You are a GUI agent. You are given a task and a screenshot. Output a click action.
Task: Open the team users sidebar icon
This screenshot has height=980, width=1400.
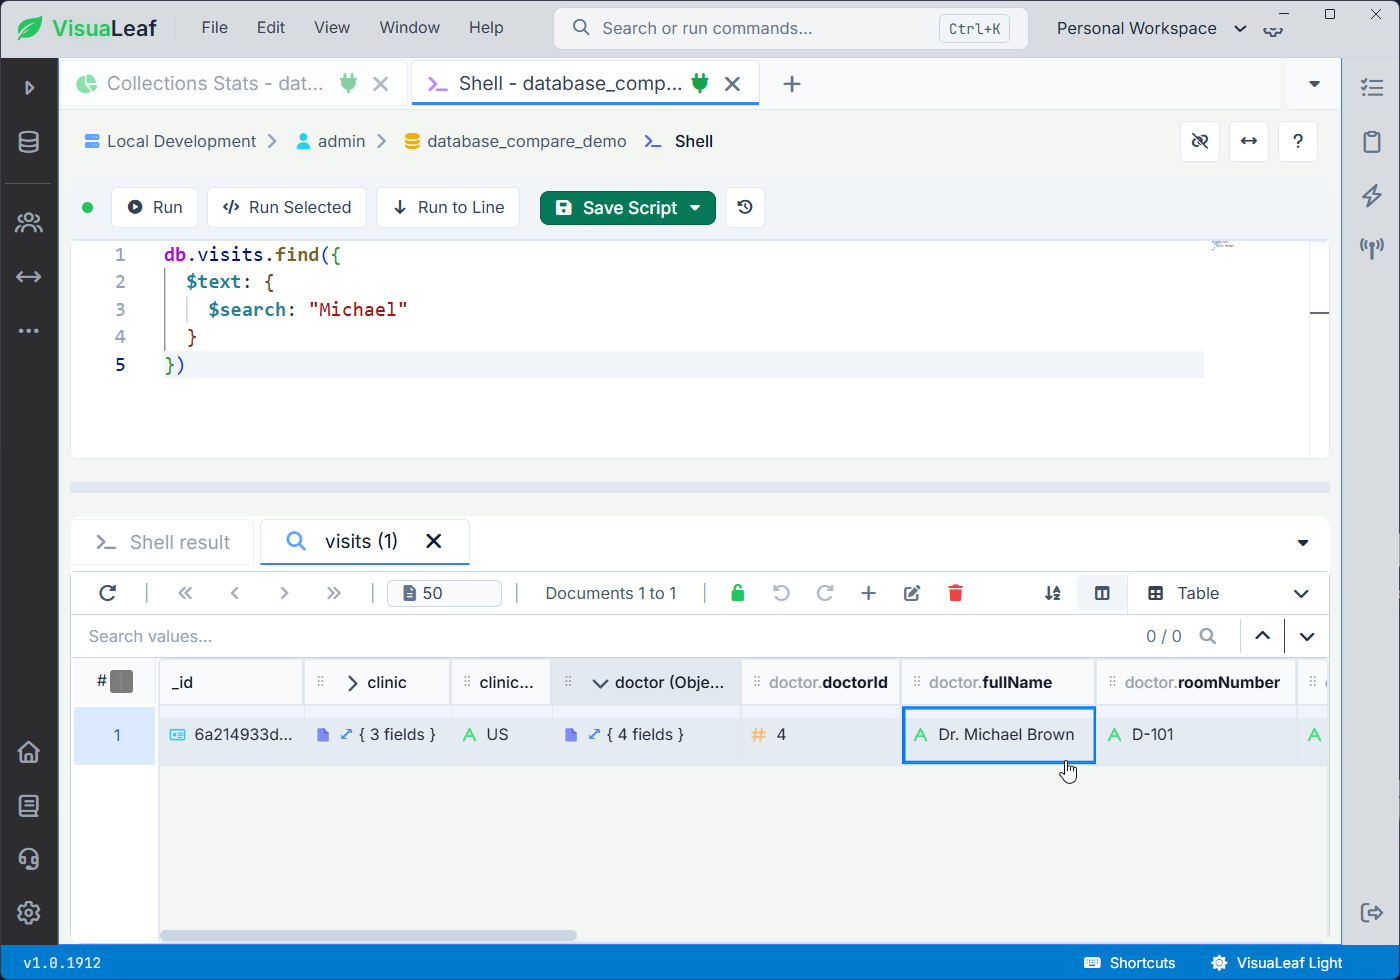click(29, 222)
